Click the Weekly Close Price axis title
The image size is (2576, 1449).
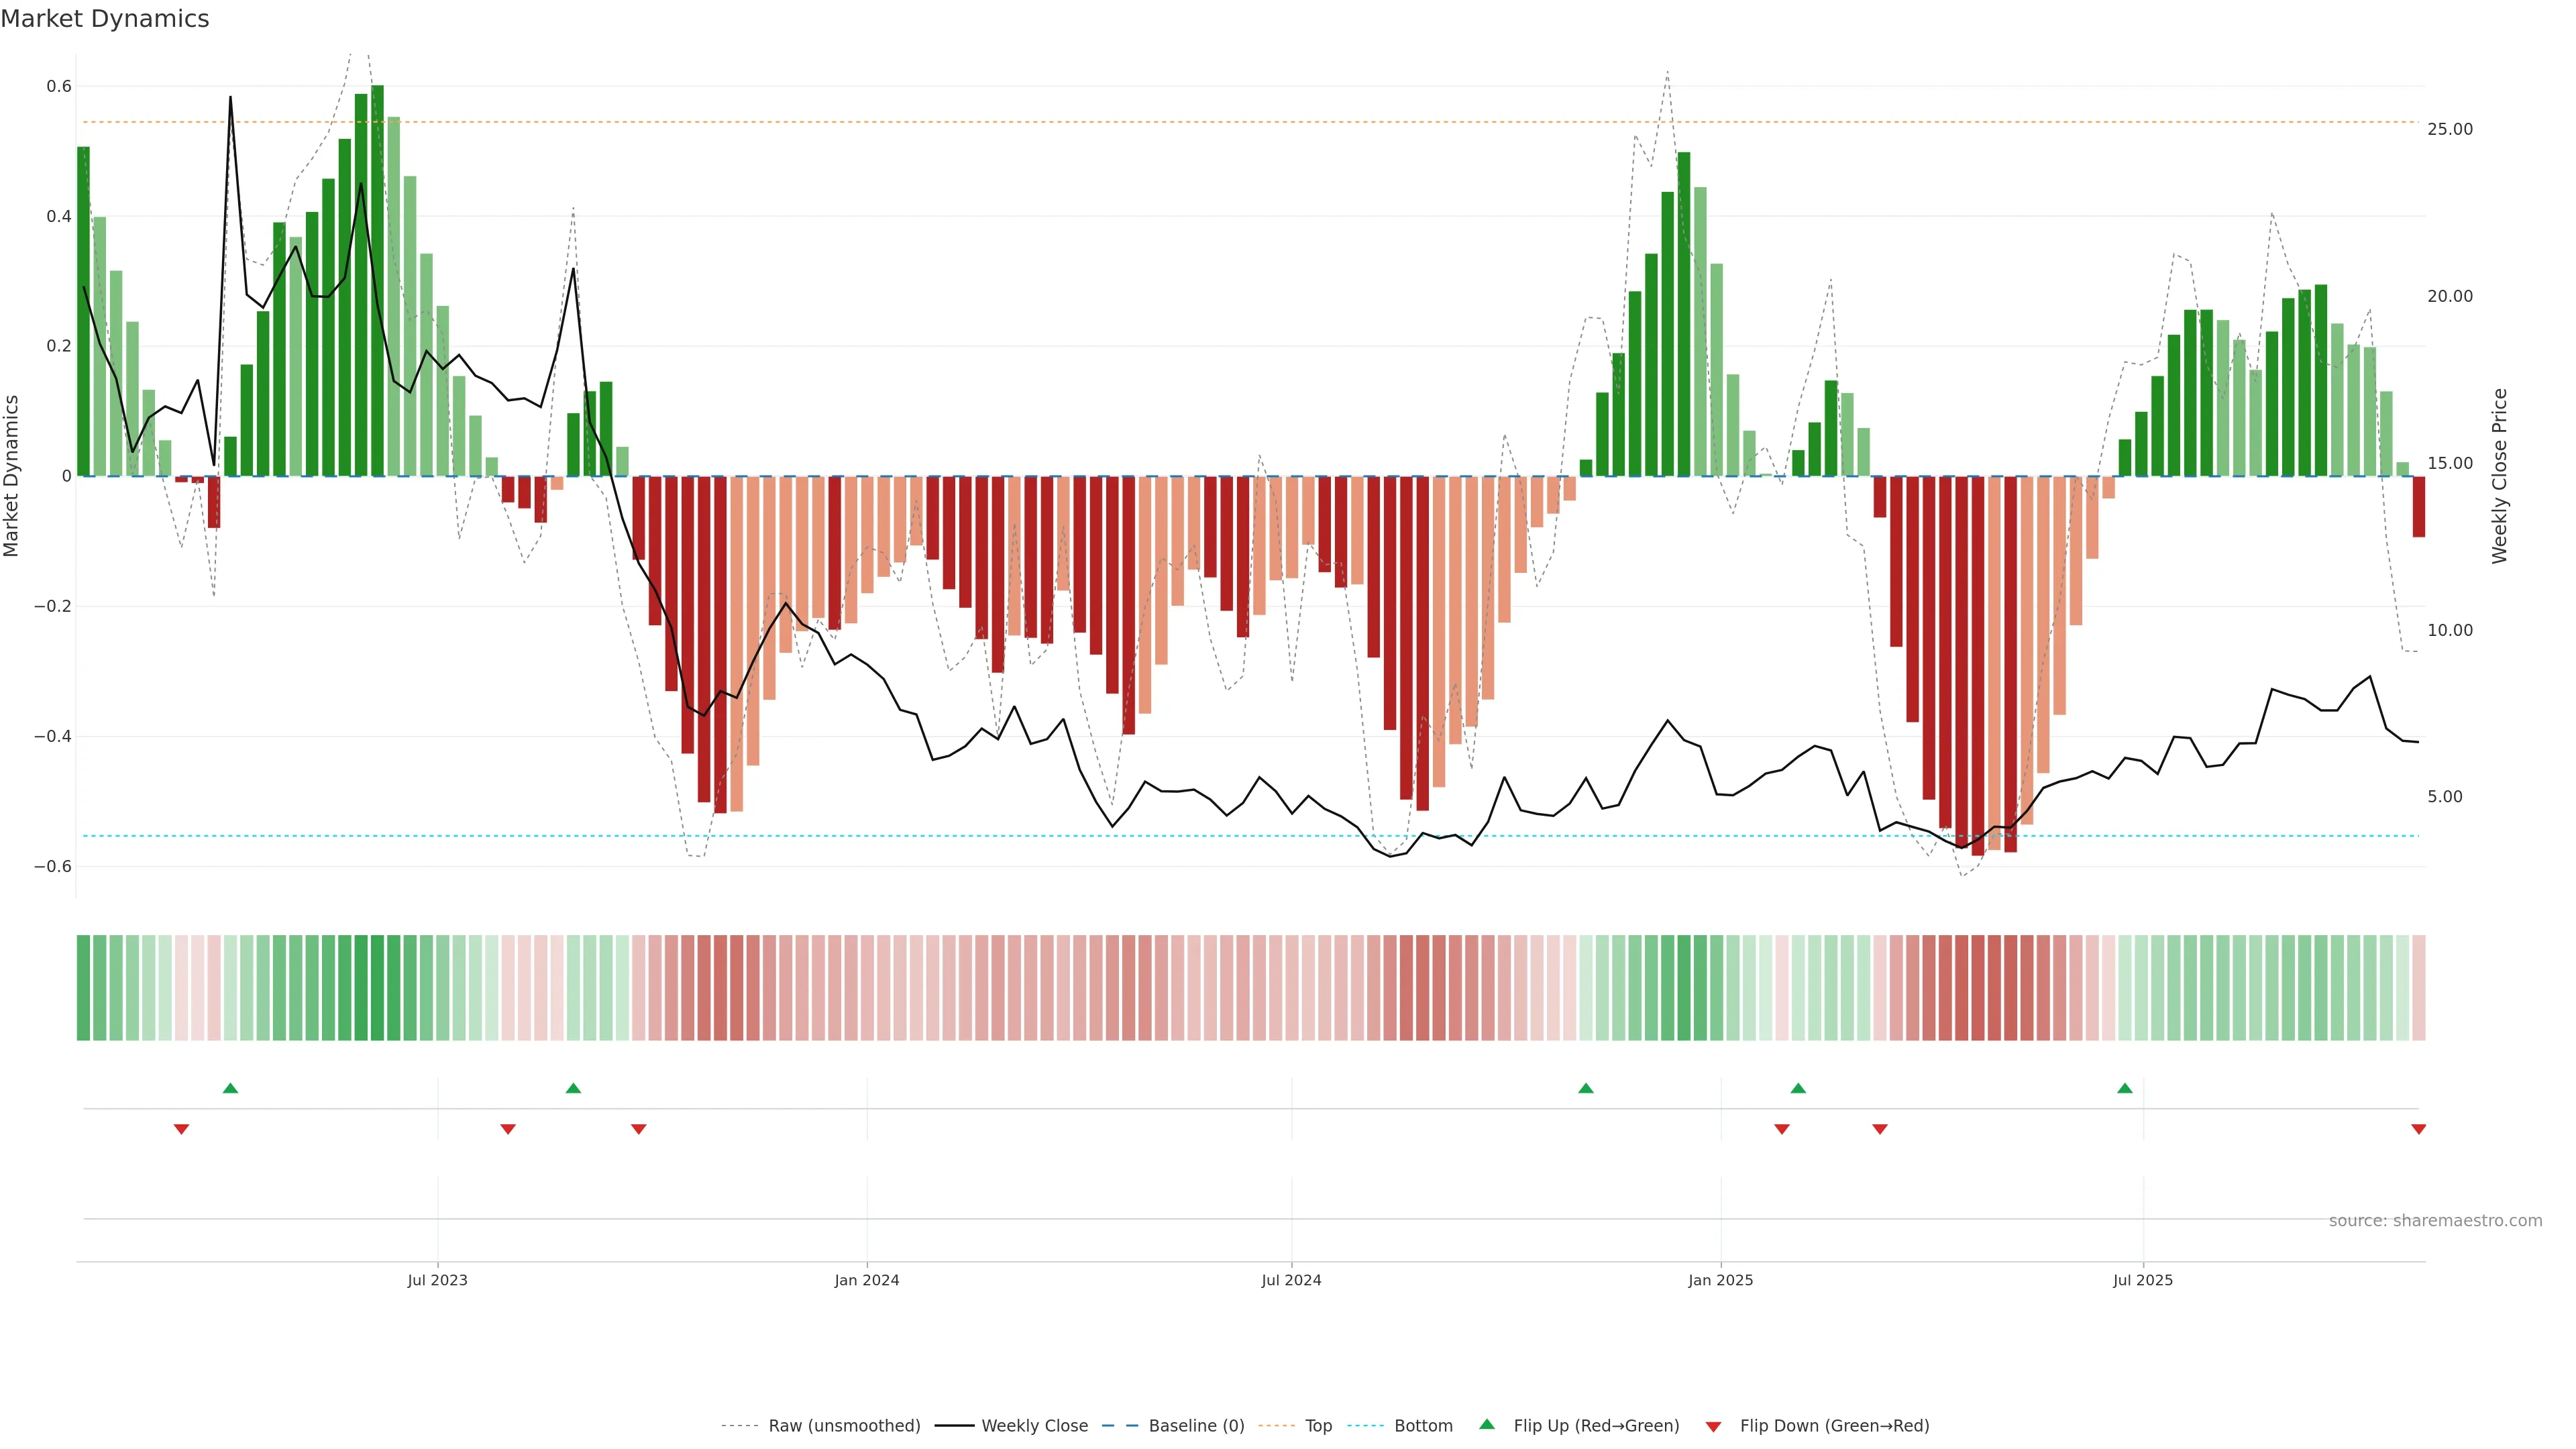coord(2500,476)
